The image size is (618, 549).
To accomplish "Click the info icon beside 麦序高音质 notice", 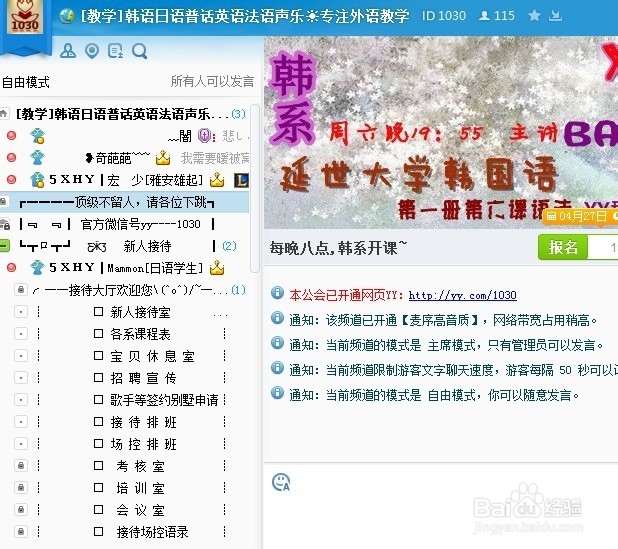I will pyautogui.click(x=277, y=318).
